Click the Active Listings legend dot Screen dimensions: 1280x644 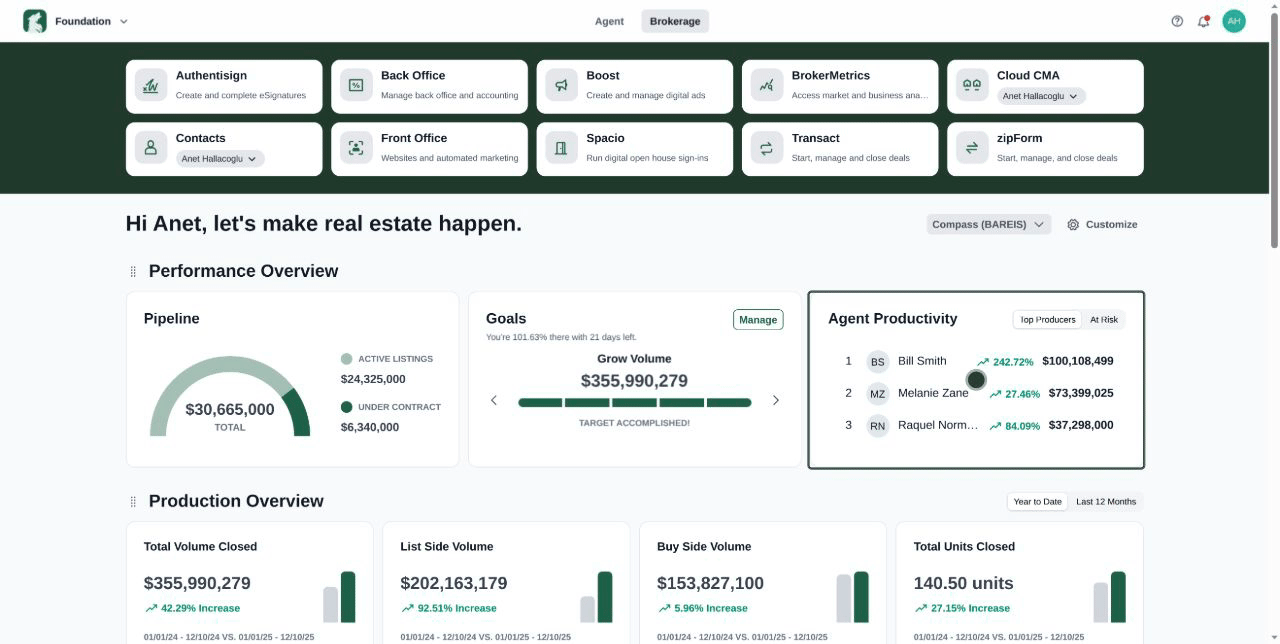pos(347,359)
